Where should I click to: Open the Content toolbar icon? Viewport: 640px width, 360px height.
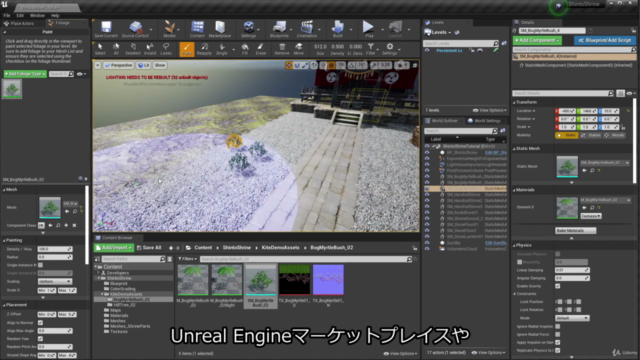(x=197, y=29)
